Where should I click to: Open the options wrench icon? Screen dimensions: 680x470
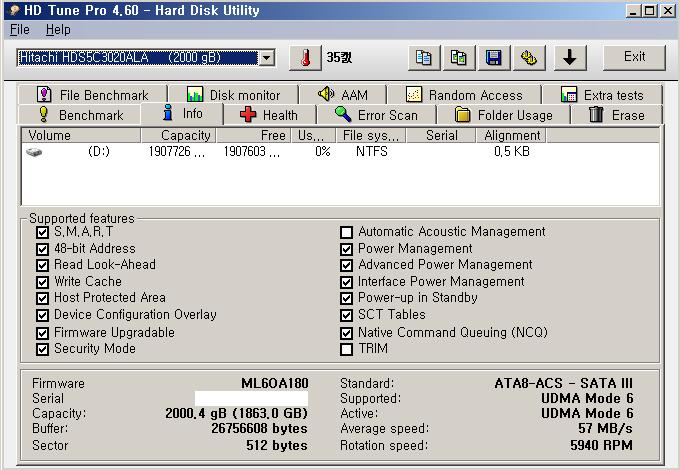tap(529, 57)
